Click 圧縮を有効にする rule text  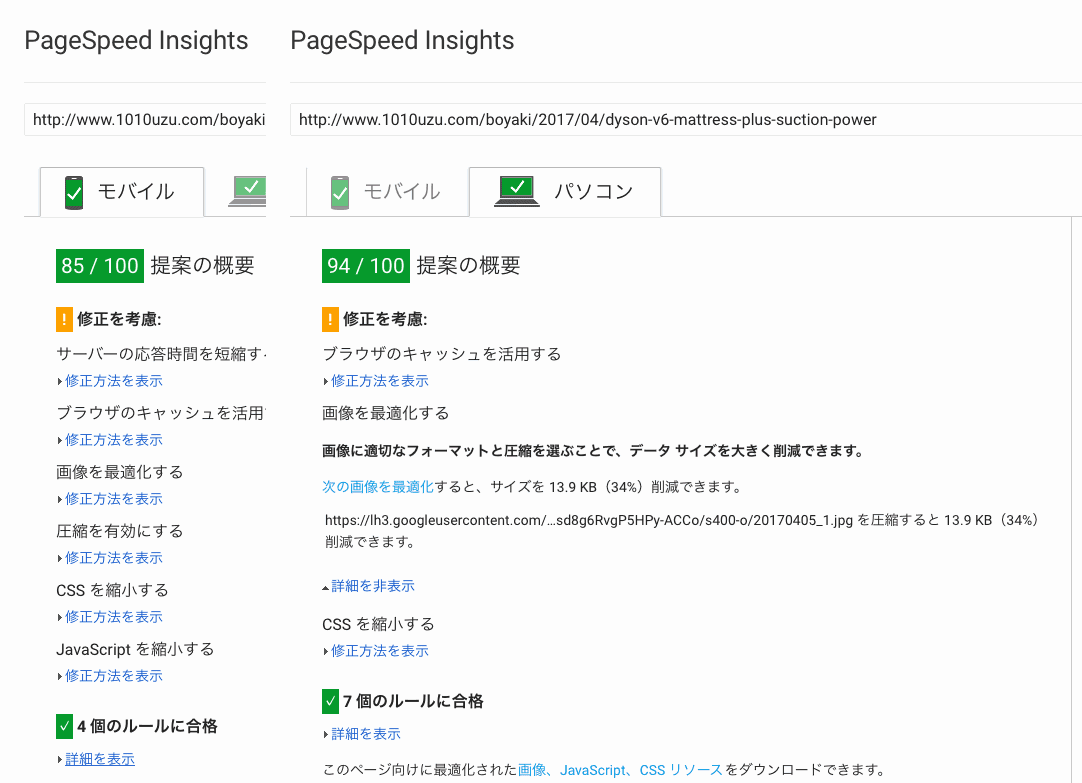120,531
